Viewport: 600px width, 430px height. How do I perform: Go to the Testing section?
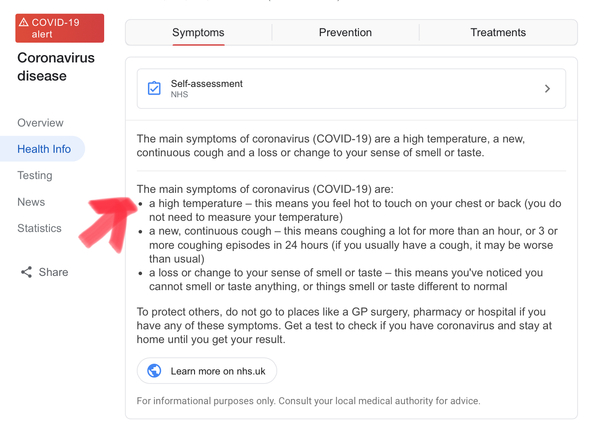tap(35, 175)
